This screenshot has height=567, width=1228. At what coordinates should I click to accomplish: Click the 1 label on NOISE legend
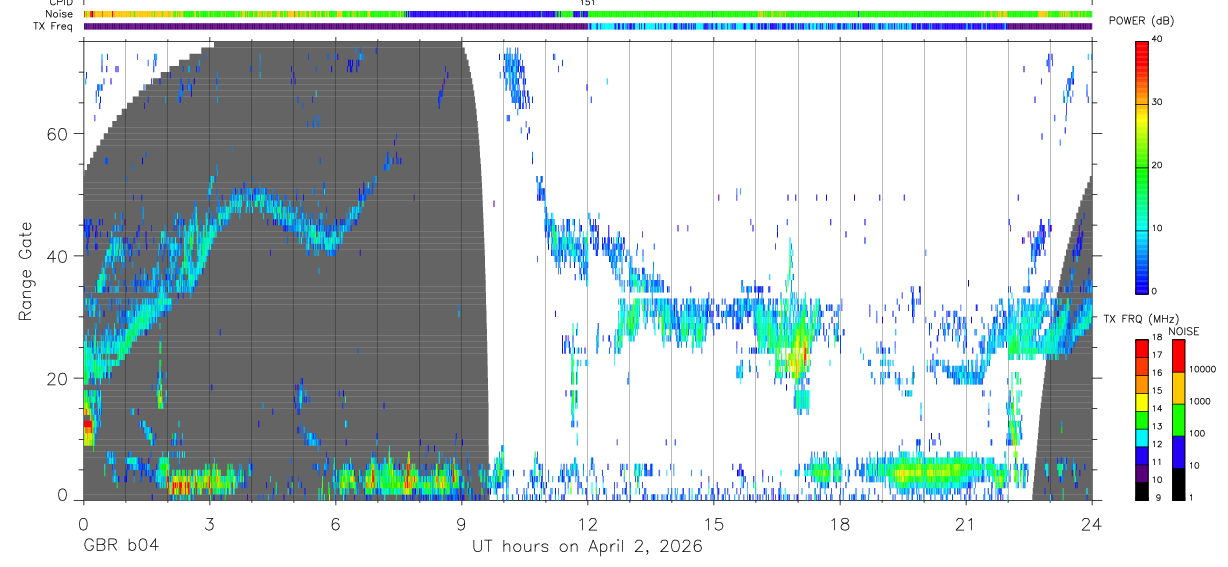point(1191,497)
